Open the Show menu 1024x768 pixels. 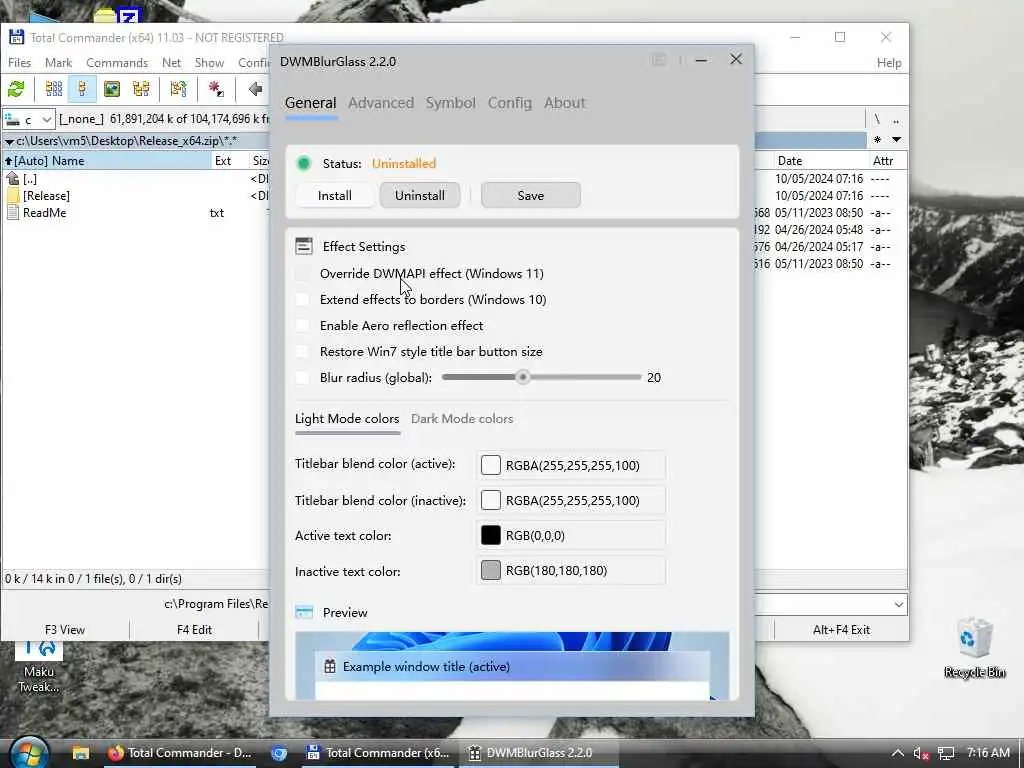click(210, 63)
